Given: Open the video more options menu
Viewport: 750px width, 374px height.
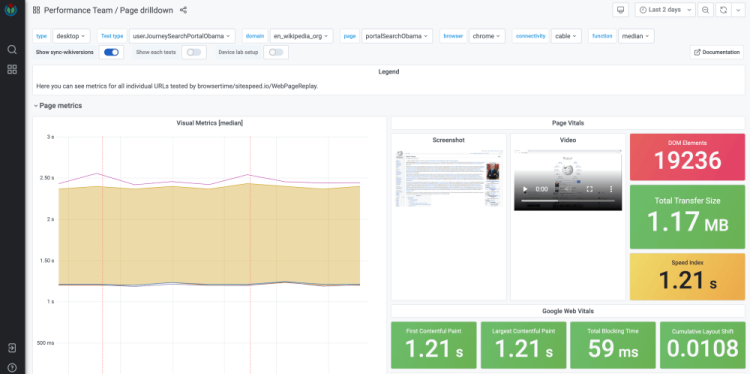Looking at the screenshot, I should point(611,189).
